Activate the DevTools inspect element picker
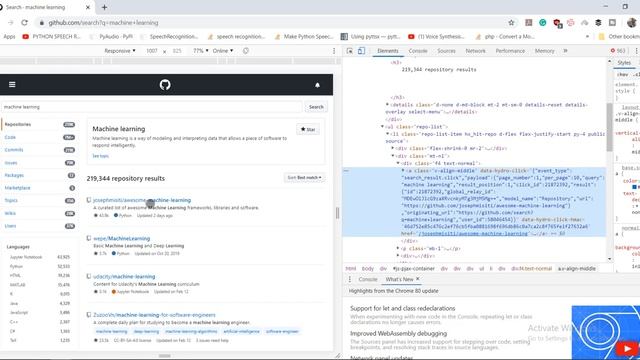 tap(349, 51)
